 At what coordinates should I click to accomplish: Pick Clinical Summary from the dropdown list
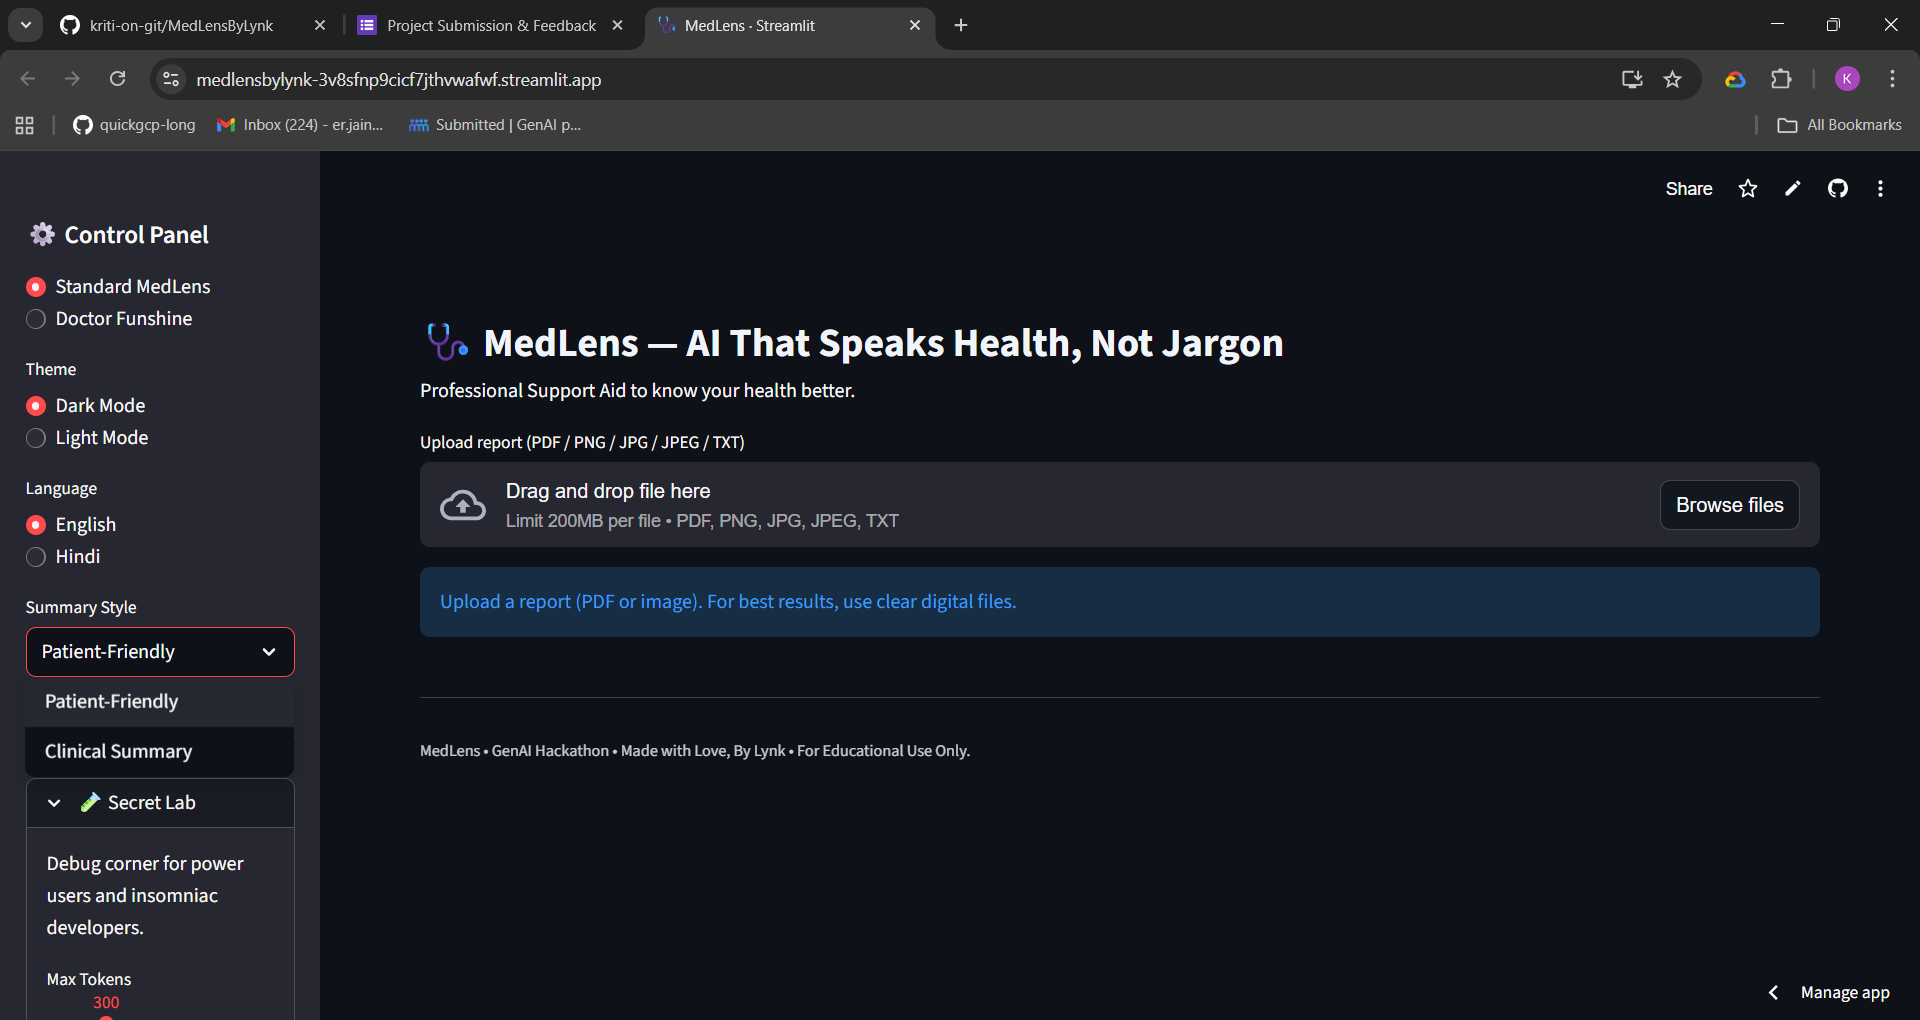pyautogui.click(x=118, y=751)
